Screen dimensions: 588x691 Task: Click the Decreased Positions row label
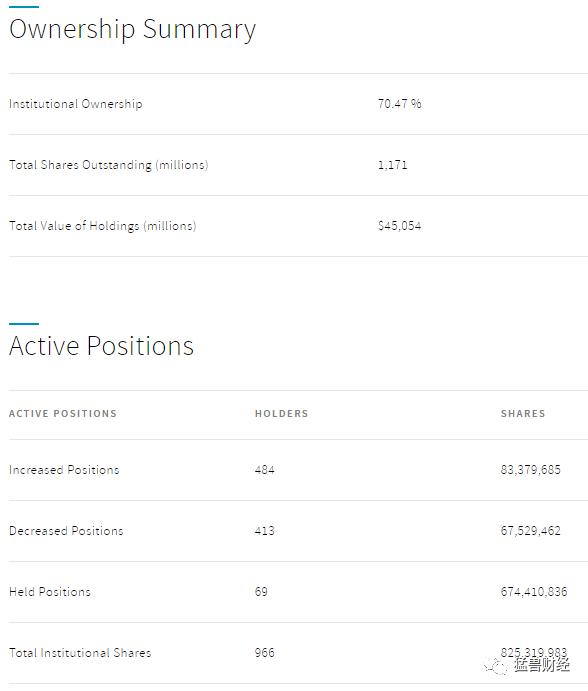click(x=66, y=531)
